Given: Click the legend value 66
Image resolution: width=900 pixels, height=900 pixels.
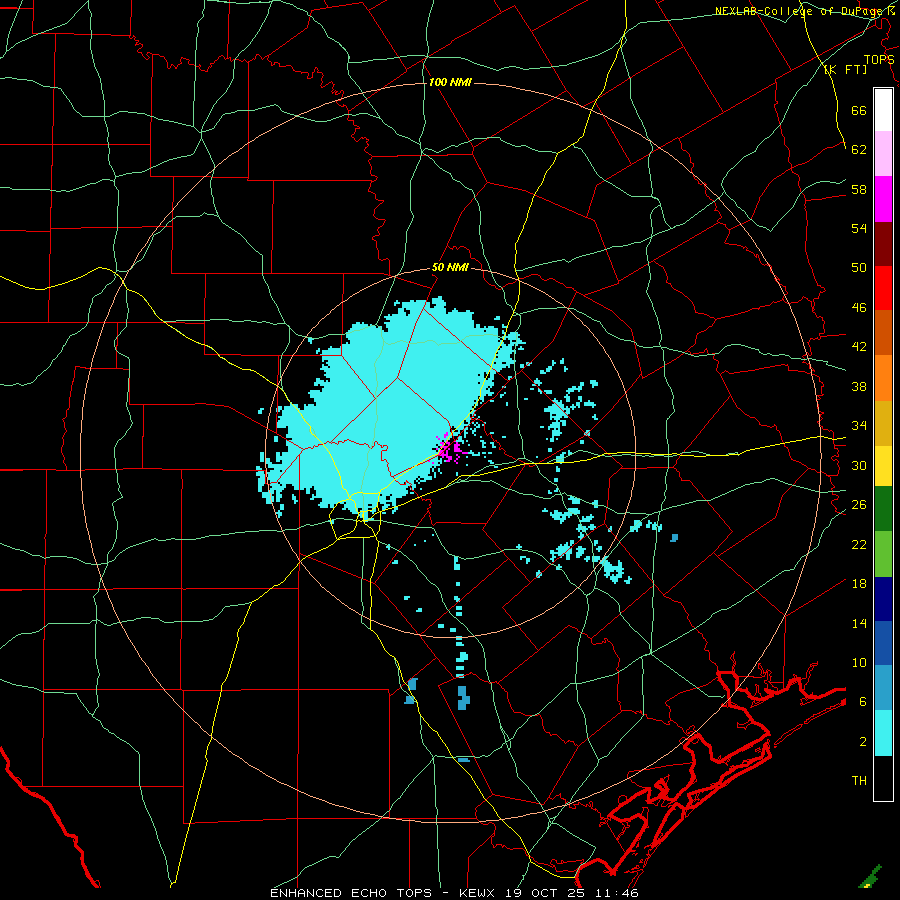Looking at the screenshot, I should 859,110.
